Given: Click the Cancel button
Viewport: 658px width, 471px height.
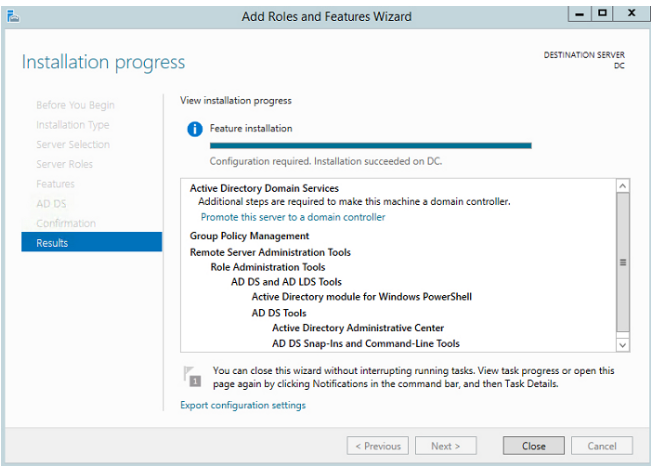Looking at the screenshot, I should tap(602, 446).
